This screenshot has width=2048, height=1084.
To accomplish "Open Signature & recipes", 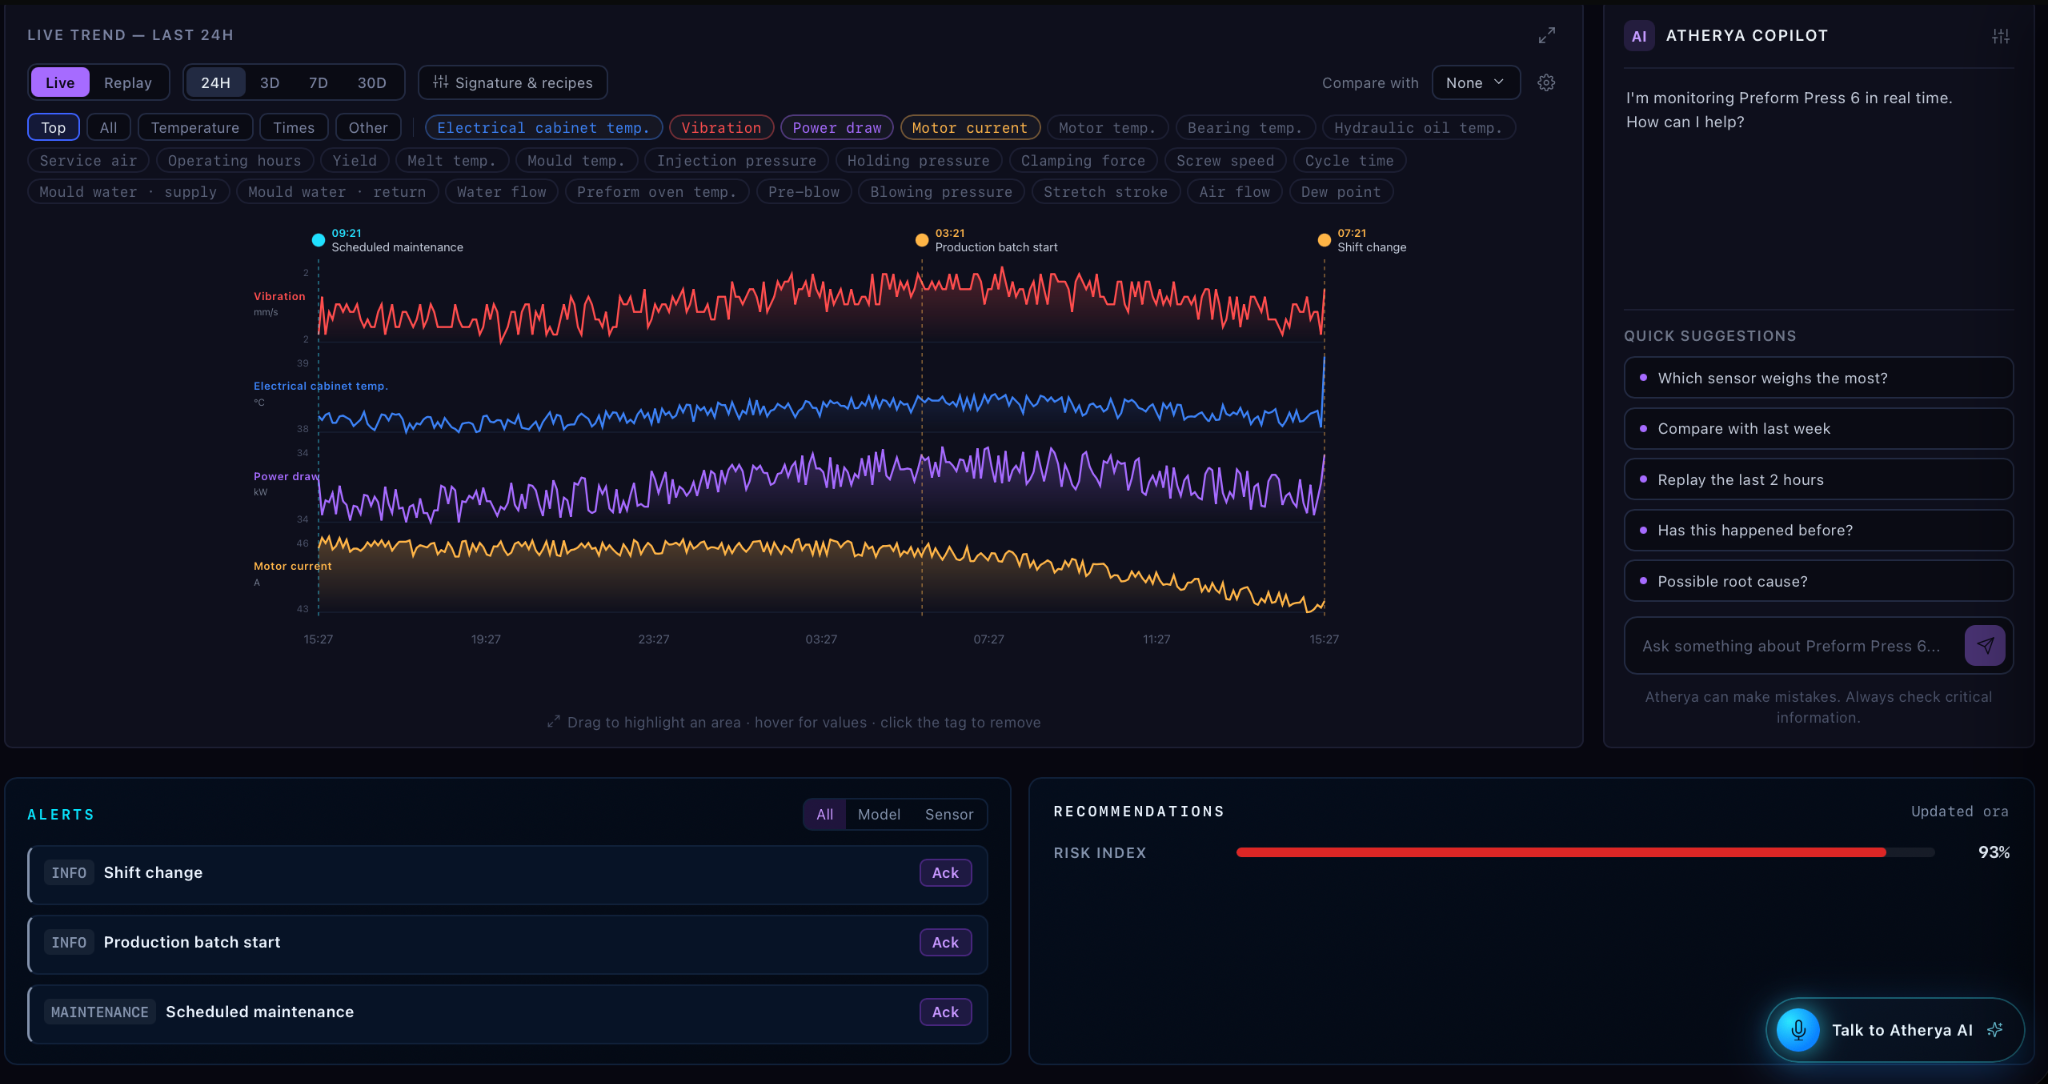I will click(x=513, y=83).
